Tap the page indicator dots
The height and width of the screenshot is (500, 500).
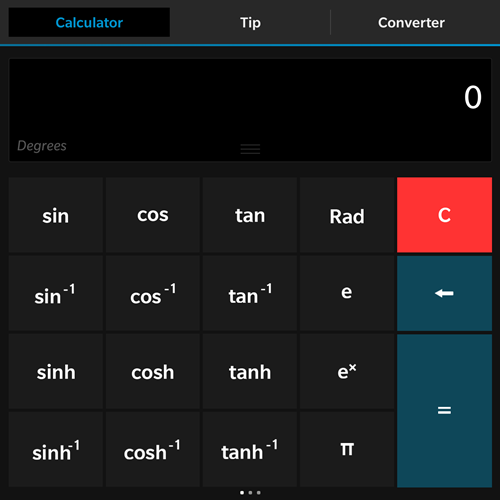coord(250,492)
